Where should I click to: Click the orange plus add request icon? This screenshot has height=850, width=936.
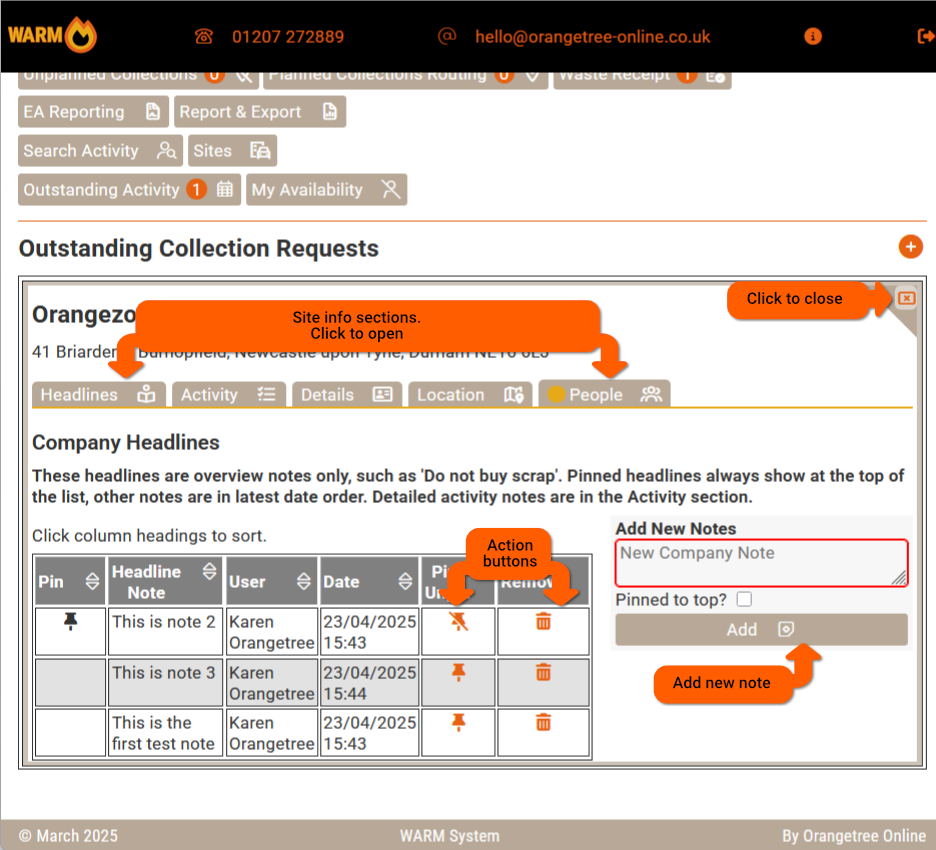click(910, 247)
